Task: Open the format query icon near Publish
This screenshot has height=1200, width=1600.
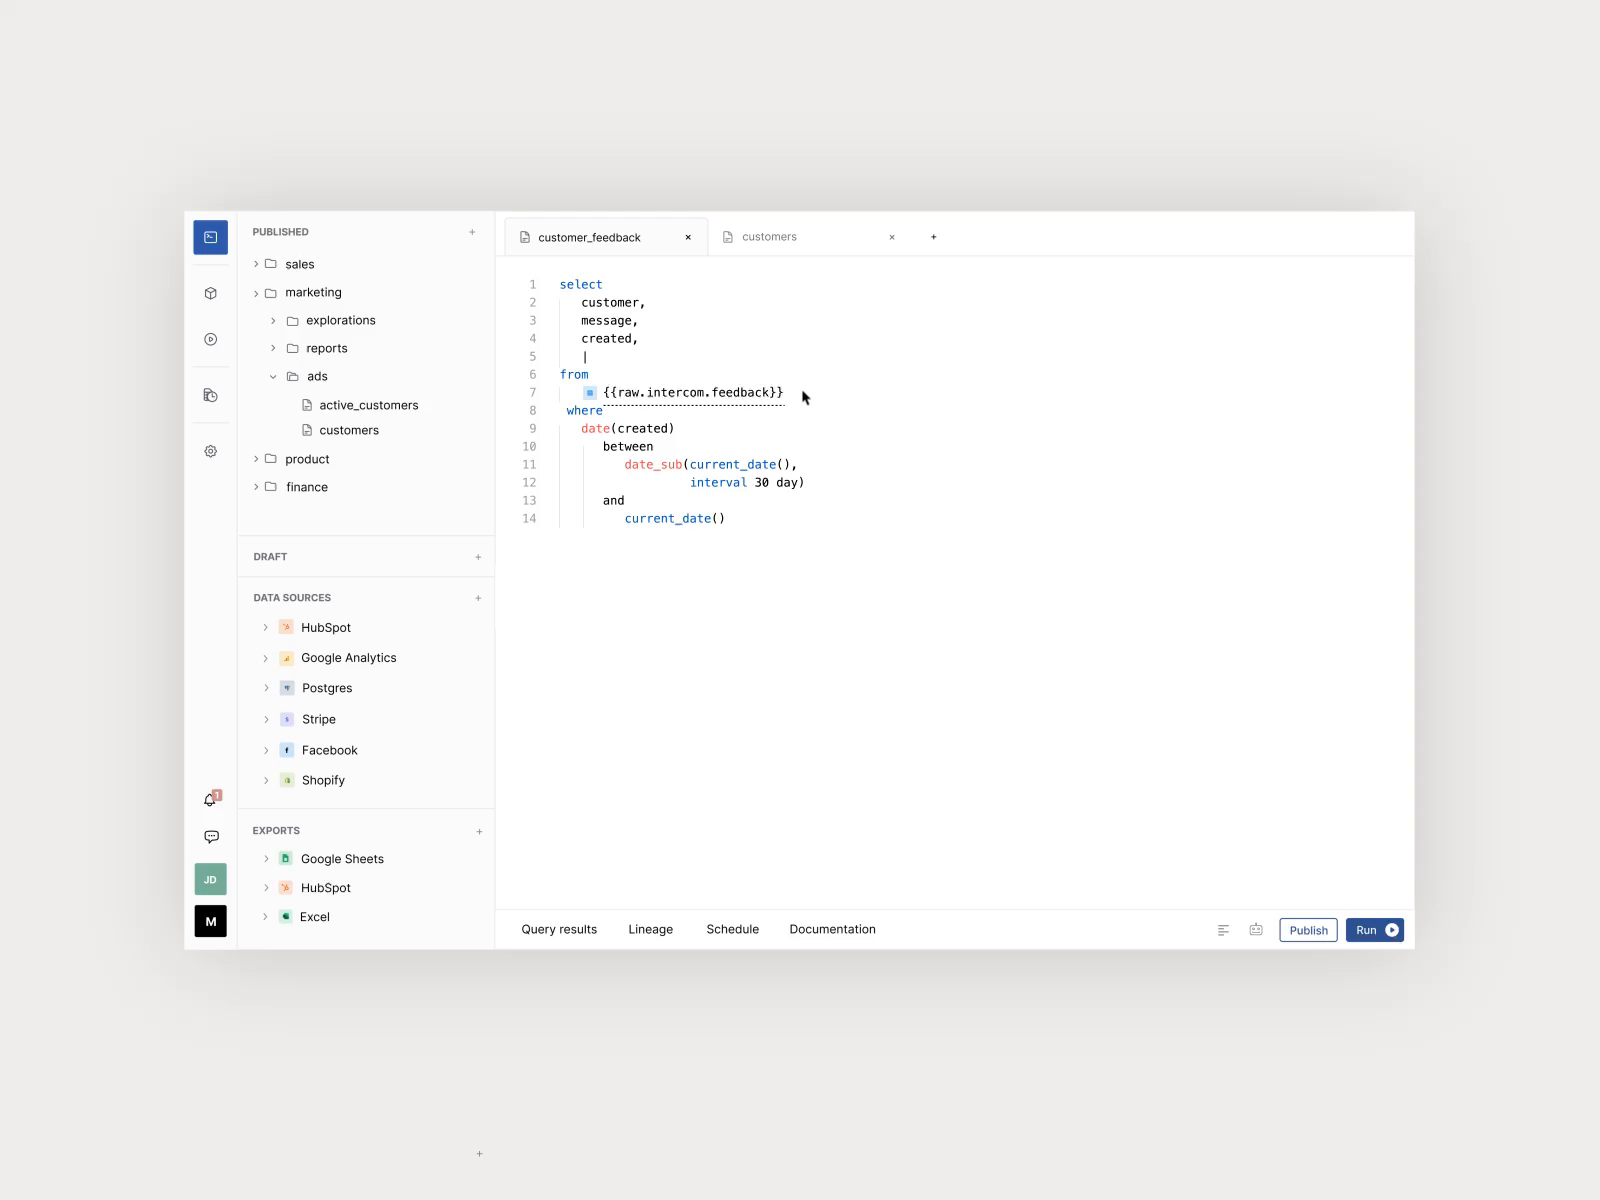Action: [x=1223, y=929]
